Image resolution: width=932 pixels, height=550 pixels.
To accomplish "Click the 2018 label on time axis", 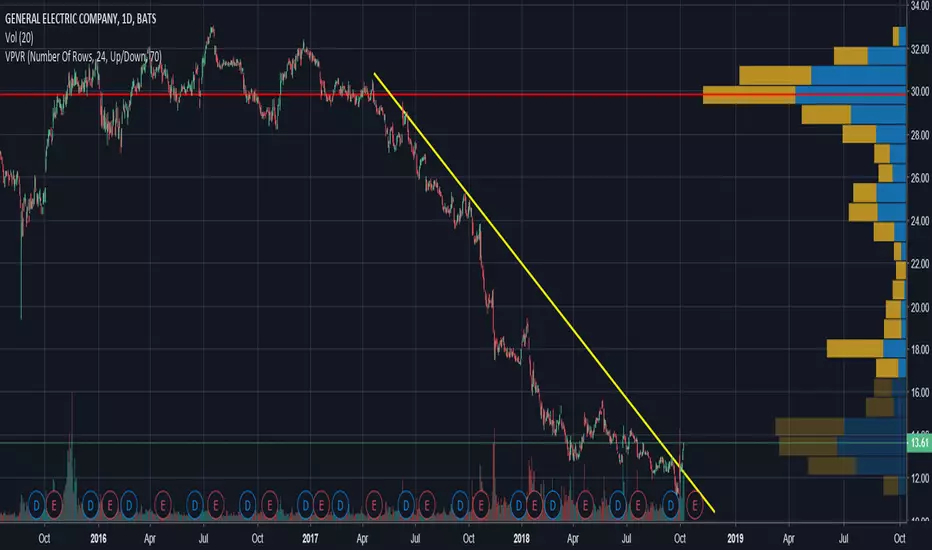I will click(521, 539).
